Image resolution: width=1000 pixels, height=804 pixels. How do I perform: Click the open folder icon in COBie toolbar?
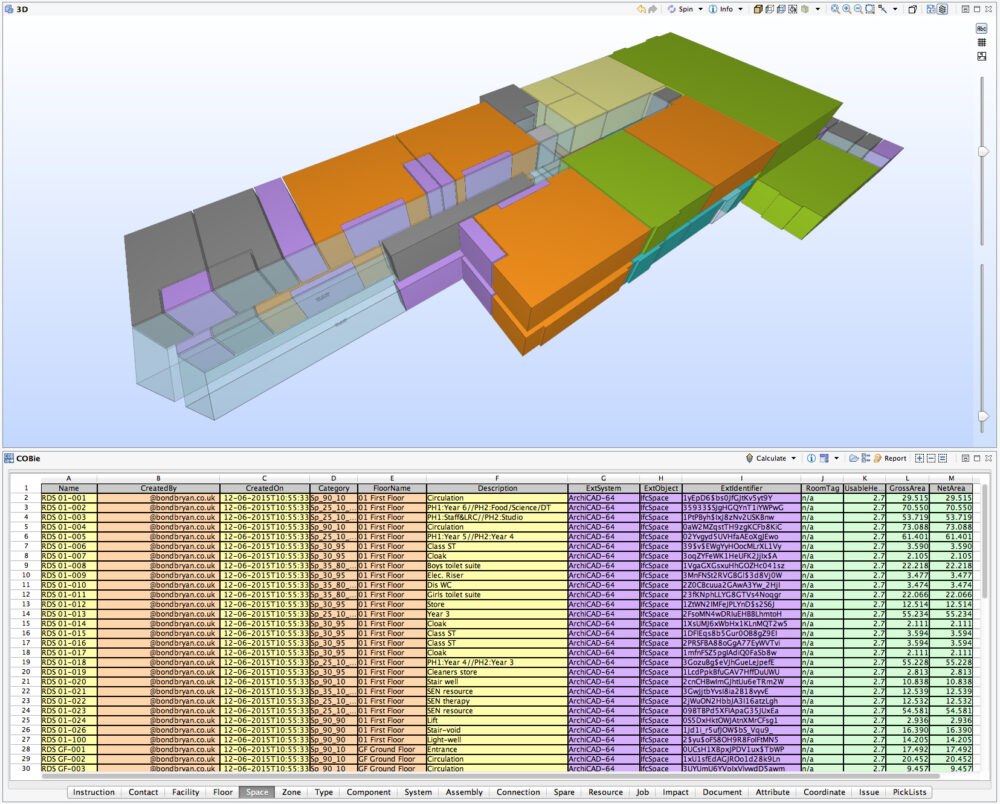click(x=854, y=458)
